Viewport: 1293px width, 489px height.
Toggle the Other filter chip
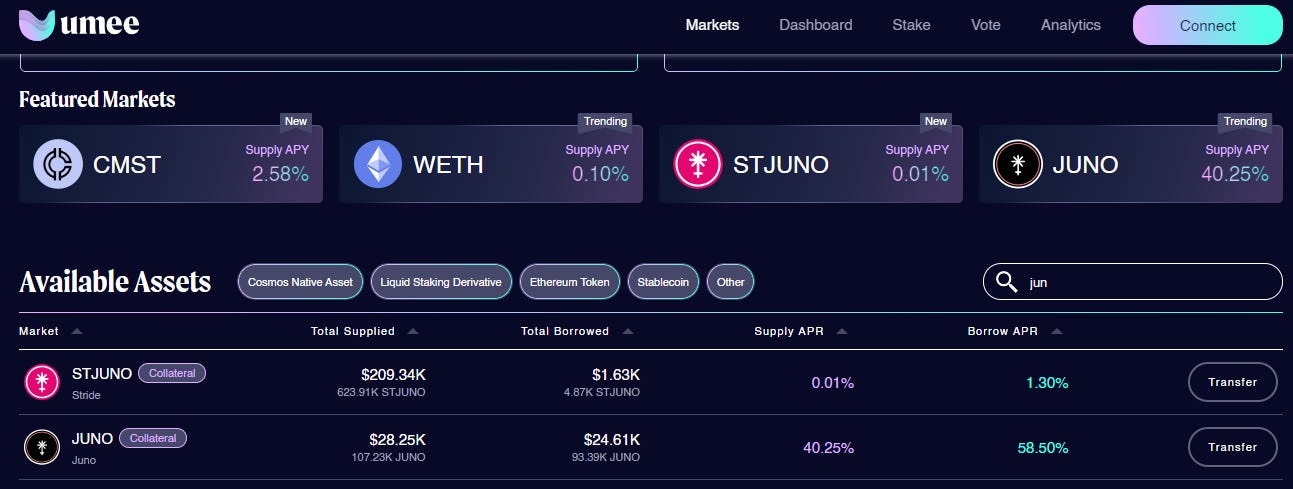[731, 282]
